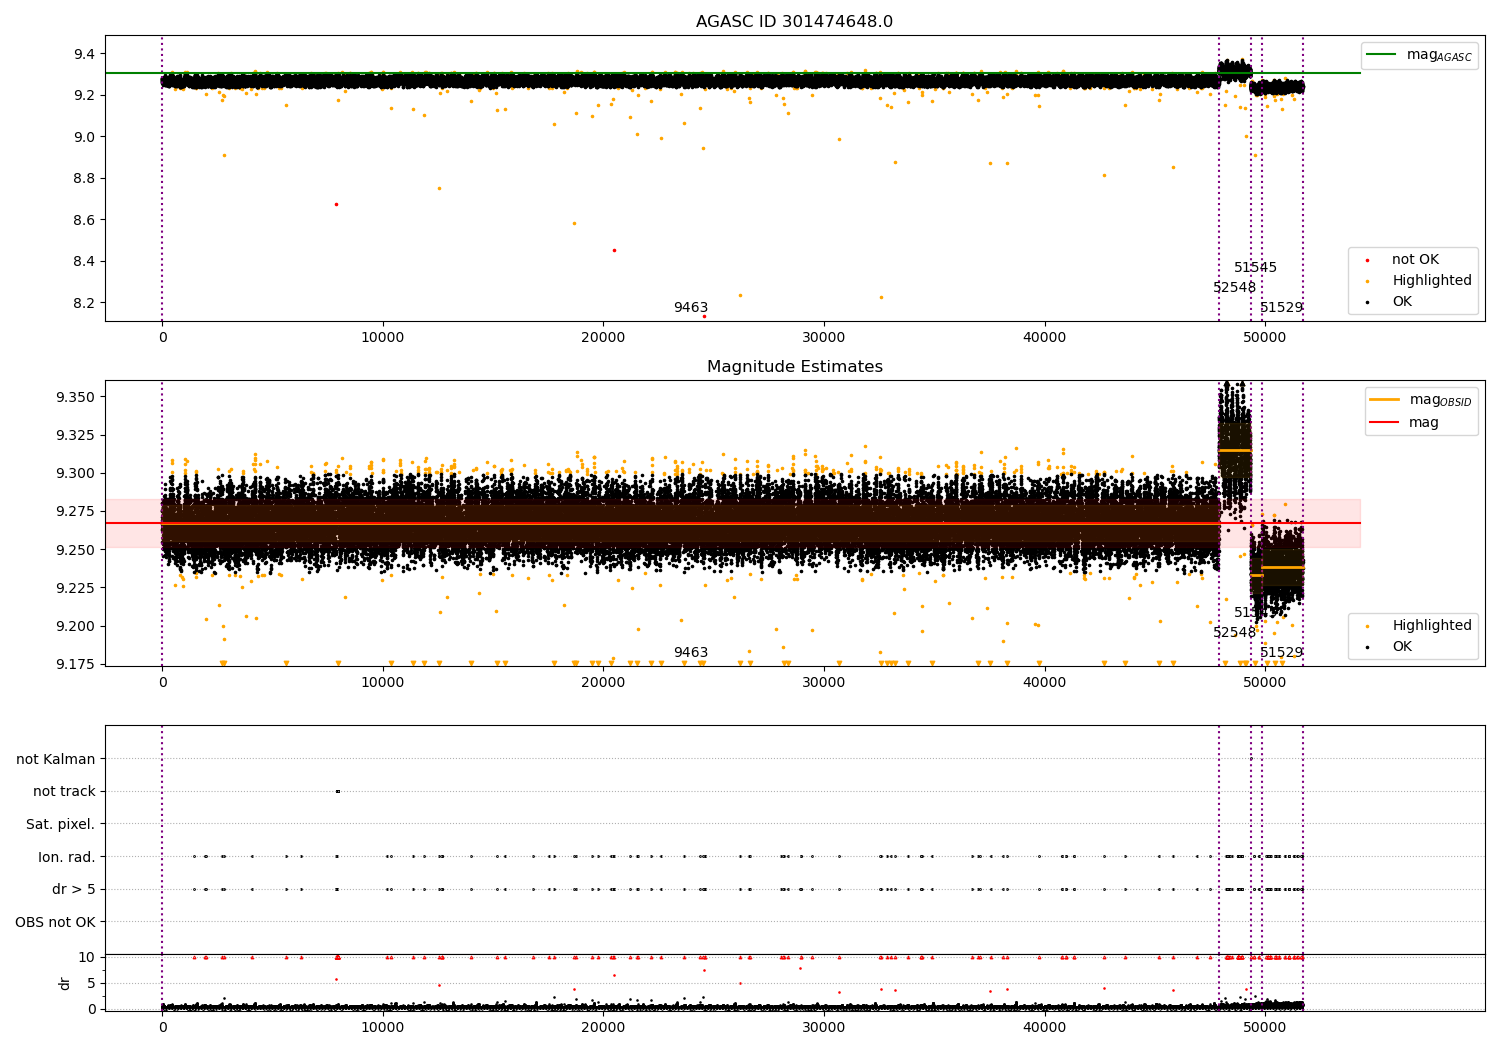
Task: Click the "Ion. rad." row label
Action: tap(67, 857)
